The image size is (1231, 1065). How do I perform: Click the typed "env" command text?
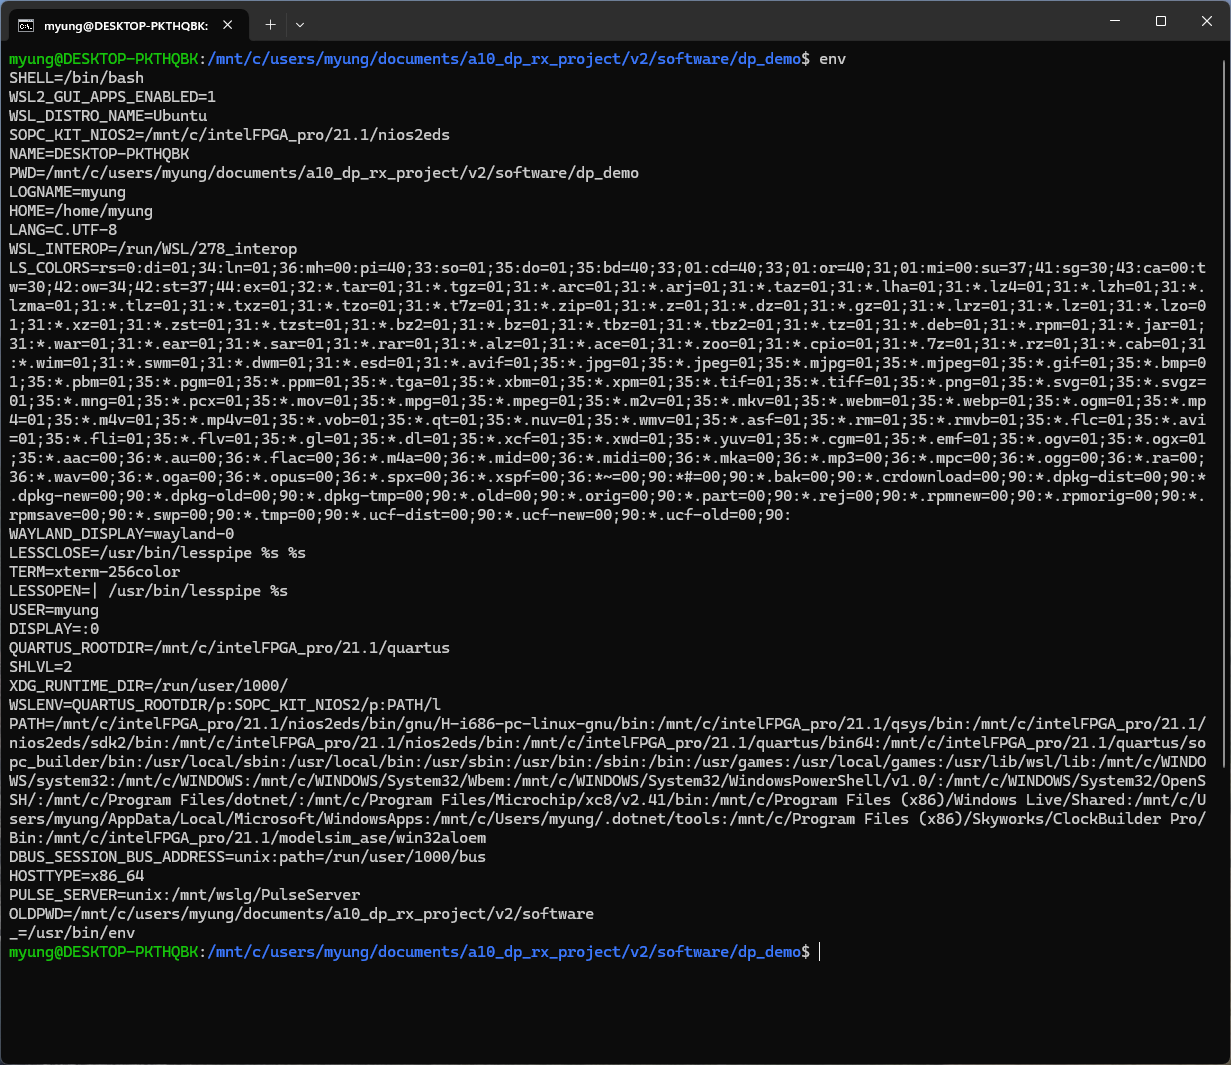[x=832, y=59]
